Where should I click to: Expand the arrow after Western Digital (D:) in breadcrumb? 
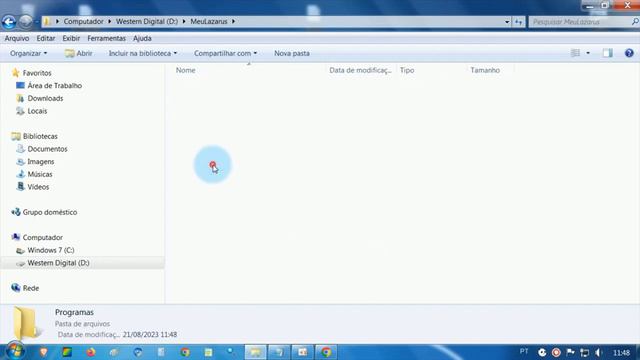pos(184,21)
